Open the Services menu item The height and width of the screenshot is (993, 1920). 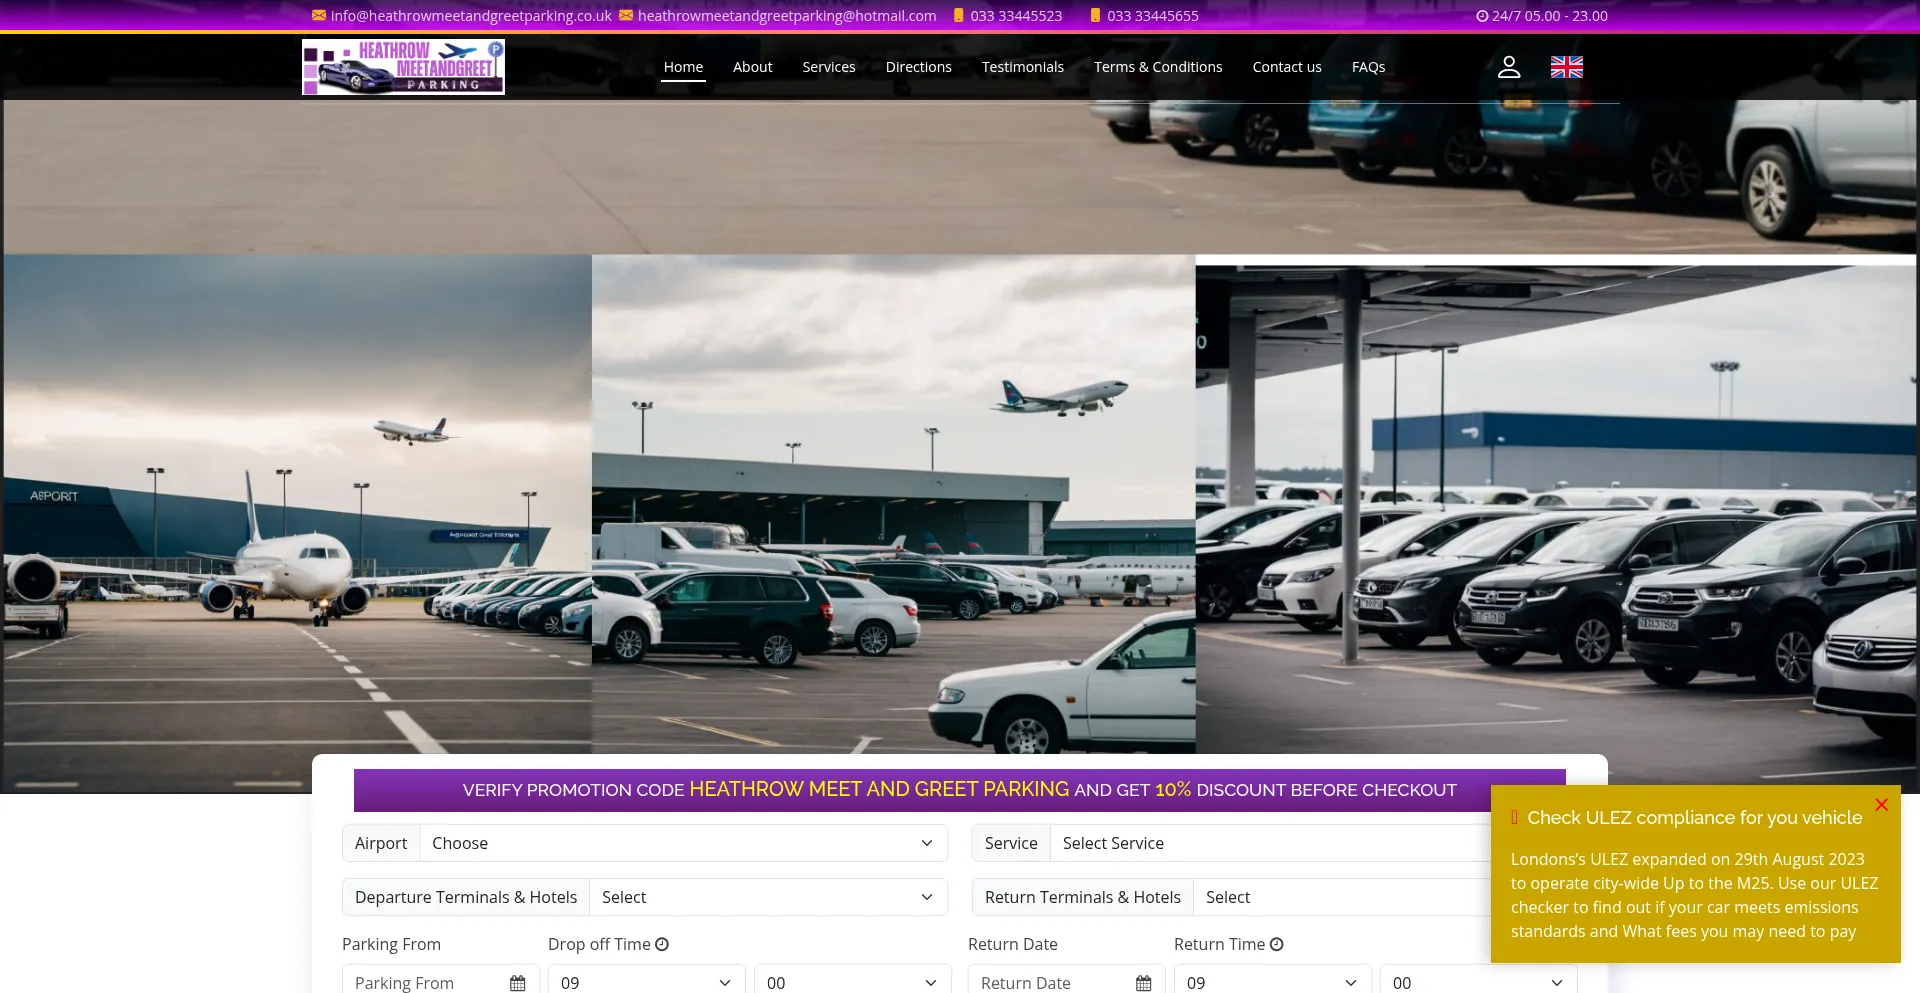[828, 67]
